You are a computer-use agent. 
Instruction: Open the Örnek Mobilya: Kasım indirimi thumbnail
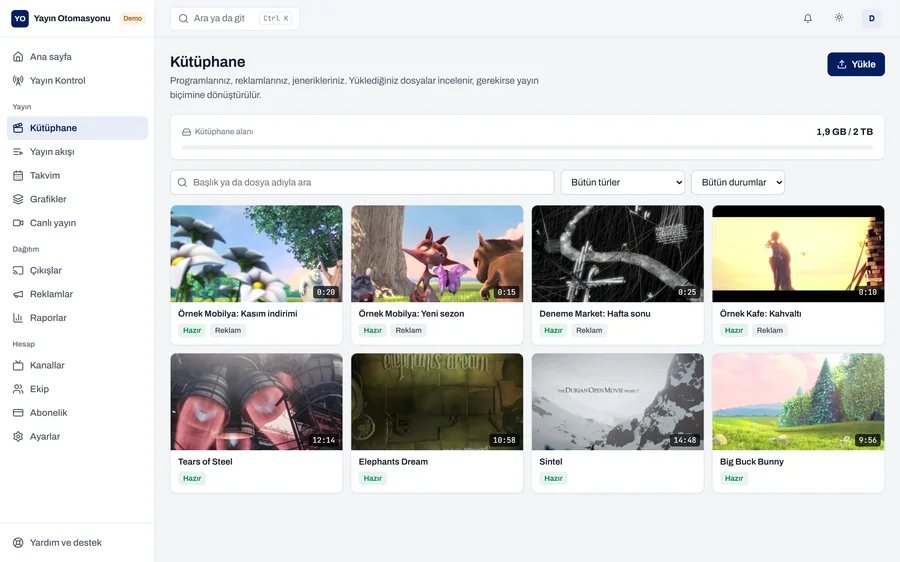257,254
